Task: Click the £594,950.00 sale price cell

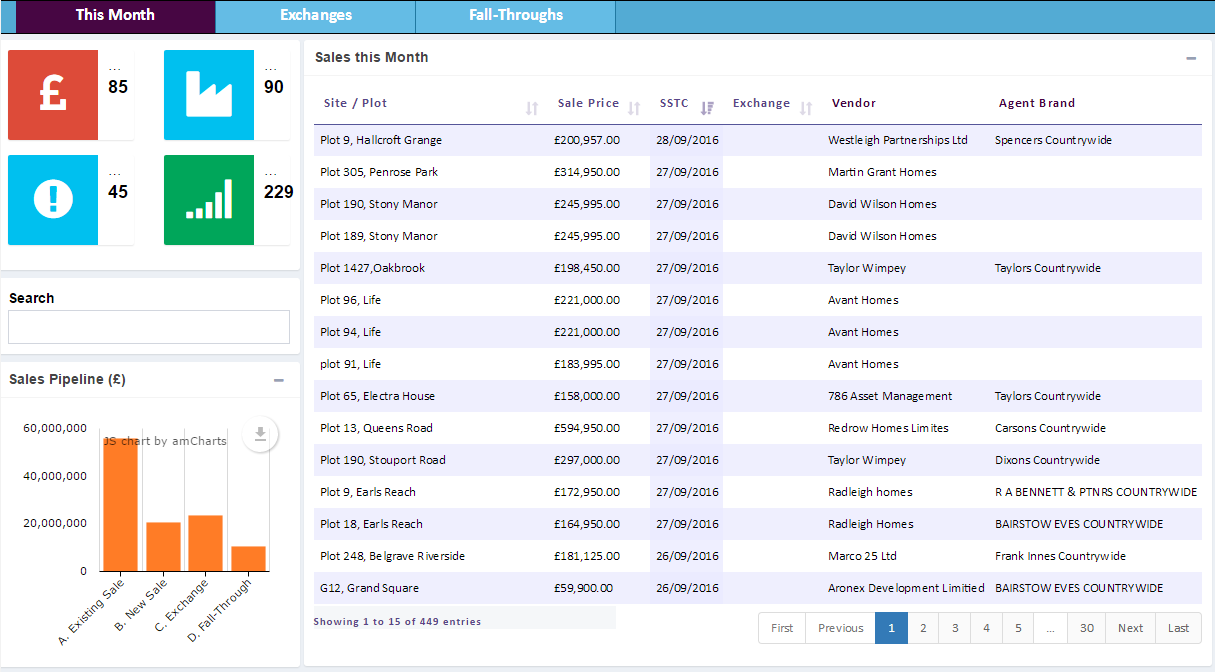Action: pyautogui.click(x=587, y=428)
